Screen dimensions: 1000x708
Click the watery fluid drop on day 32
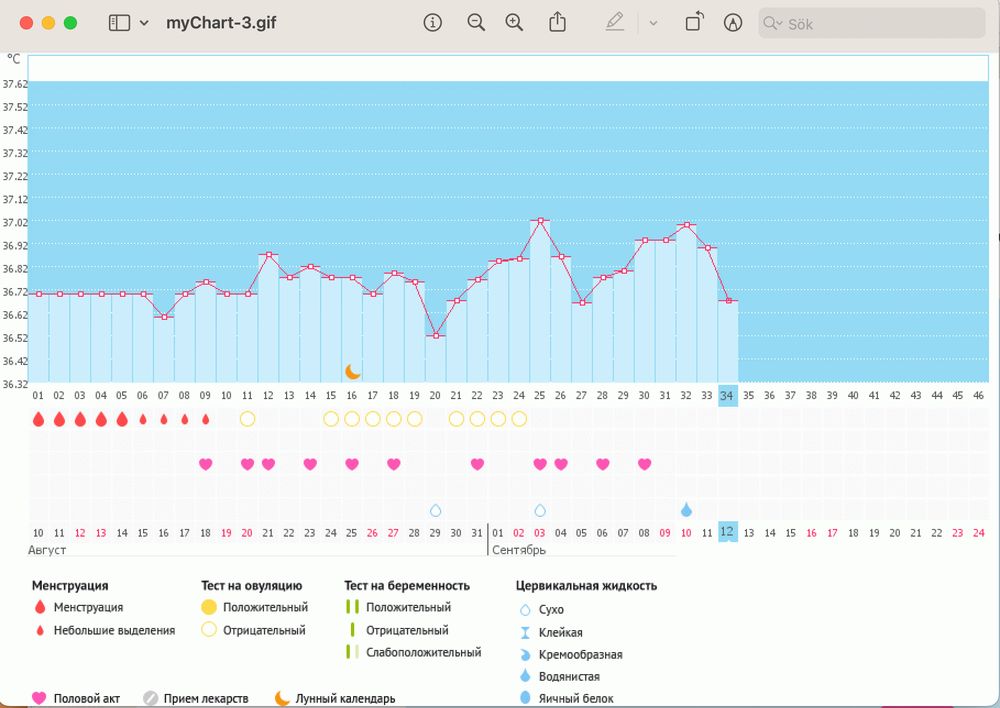pyautogui.click(x=686, y=510)
